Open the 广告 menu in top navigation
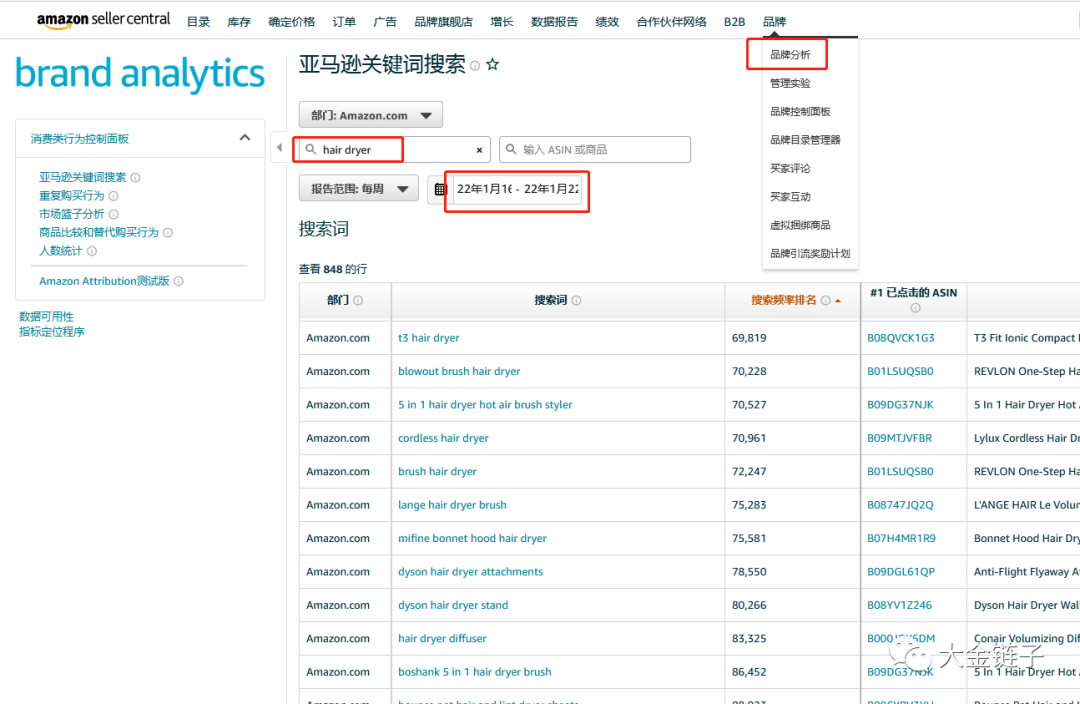Image resolution: width=1080 pixels, height=704 pixels. 384,21
